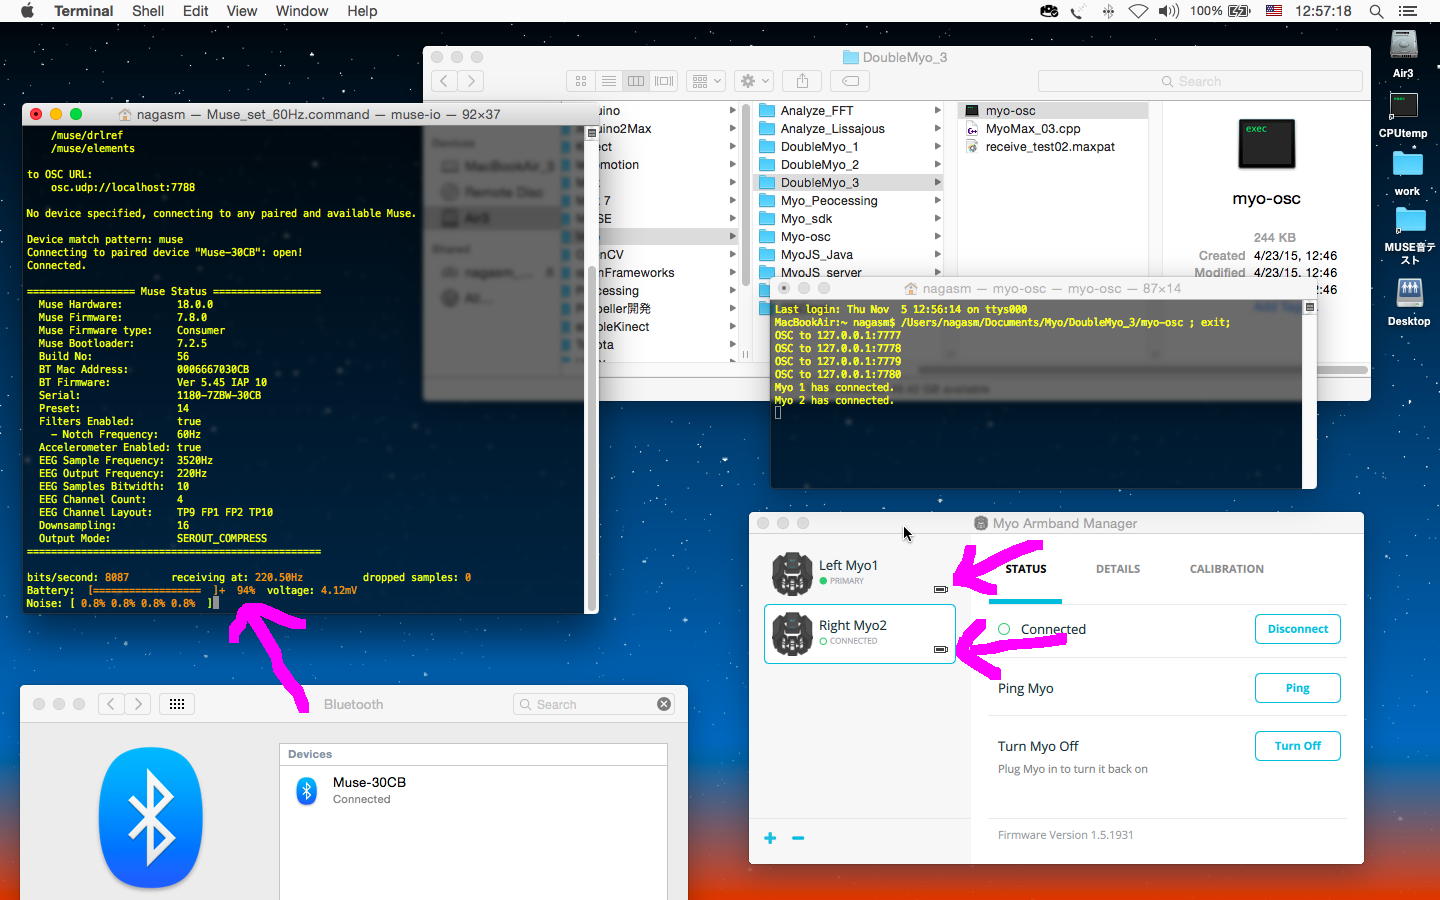
Task: Open the Terminal application menu
Action: pyautogui.click(x=83, y=11)
